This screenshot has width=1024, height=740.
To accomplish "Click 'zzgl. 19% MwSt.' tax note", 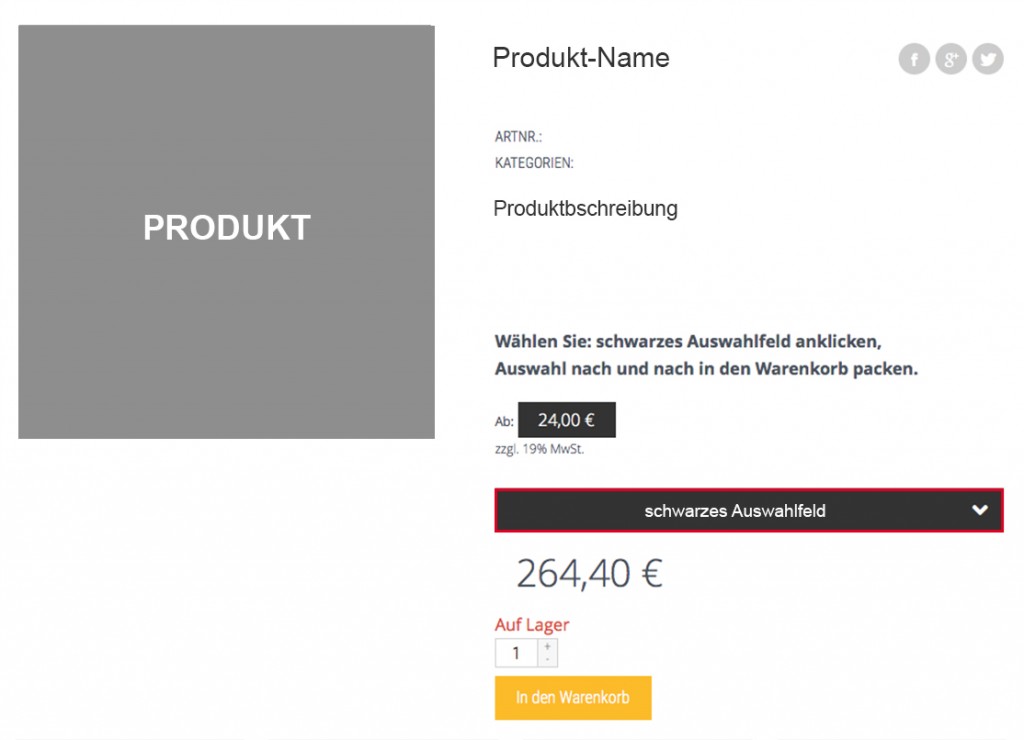I will (x=539, y=449).
